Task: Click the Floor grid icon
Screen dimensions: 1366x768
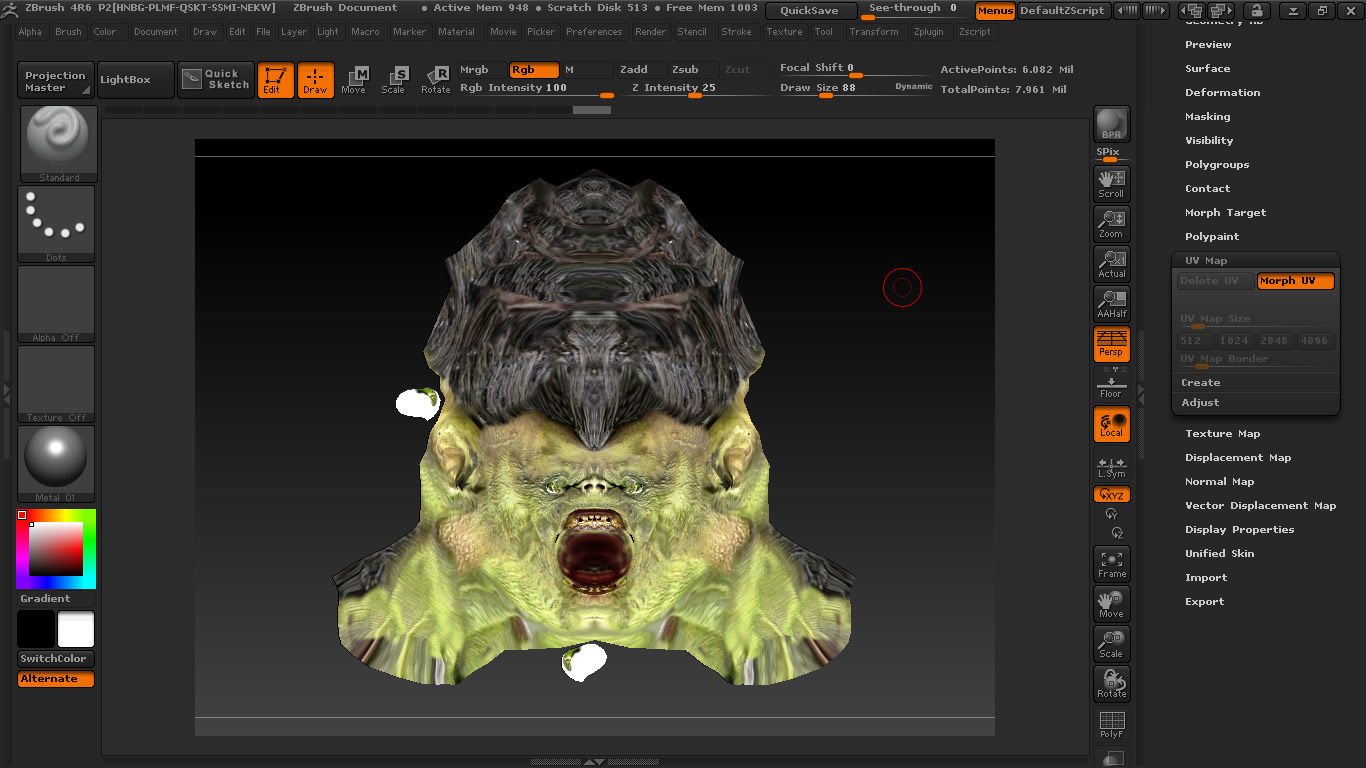Action: pyautogui.click(x=1111, y=385)
